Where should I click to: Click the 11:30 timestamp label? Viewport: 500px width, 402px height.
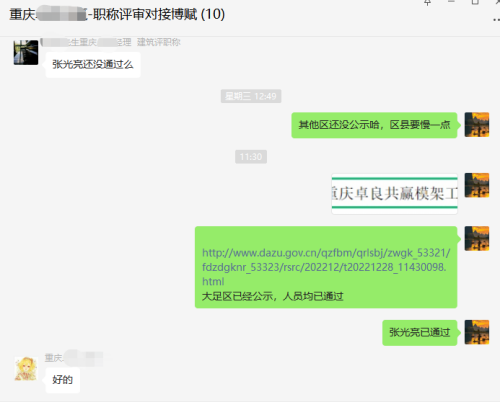[x=251, y=157]
